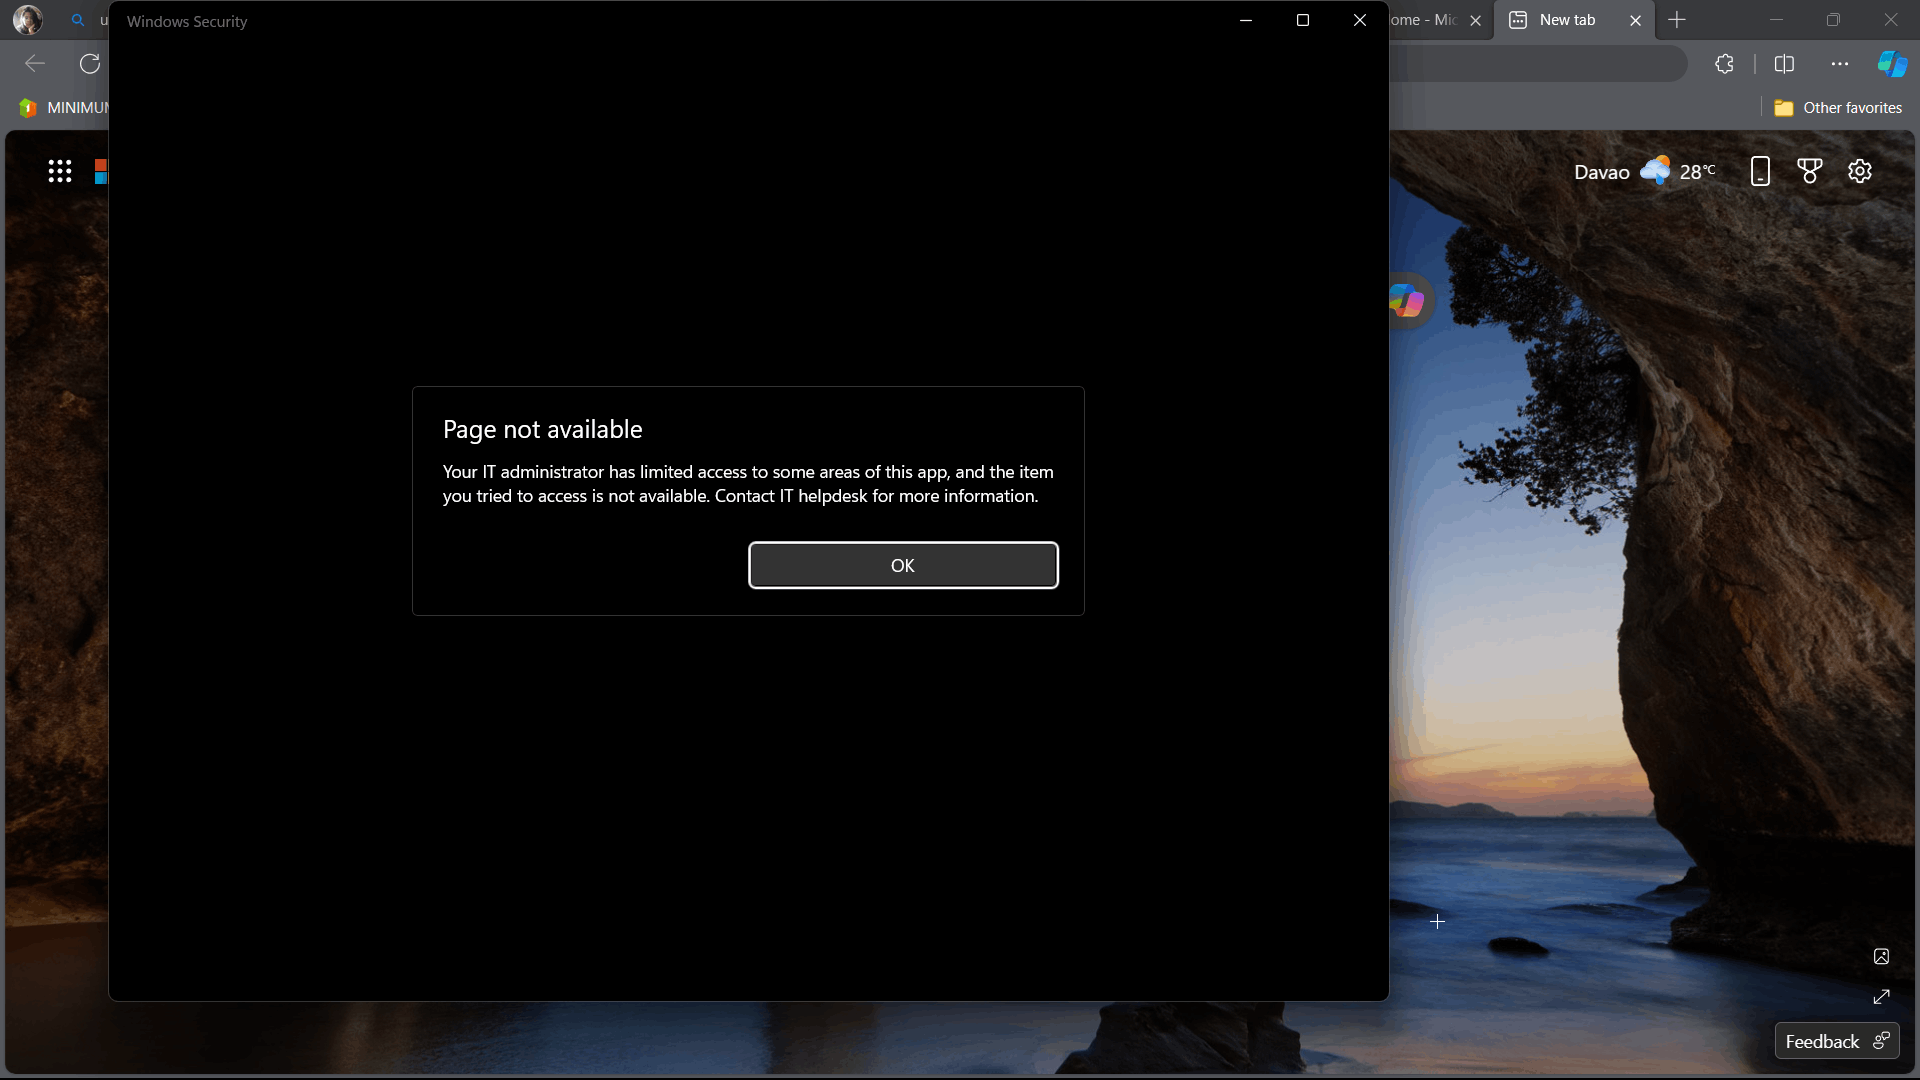Screen dimensions: 1920x1080
Task: Click the mobile phone icon
Action: 1760,171
